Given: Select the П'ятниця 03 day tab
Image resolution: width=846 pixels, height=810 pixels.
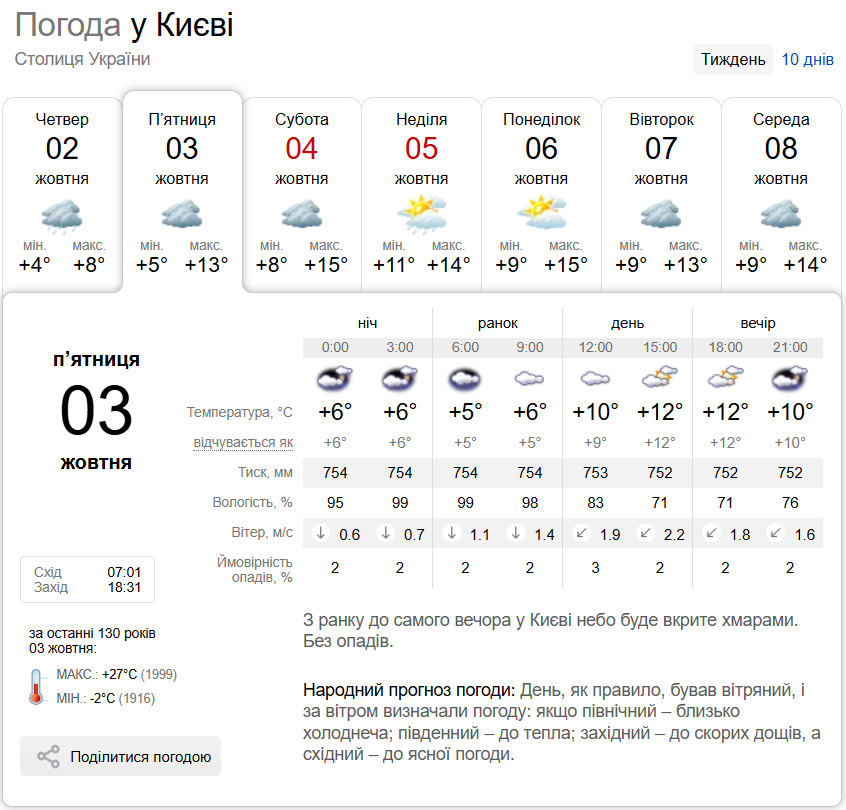Looking at the screenshot, I should (x=182, y=190).
